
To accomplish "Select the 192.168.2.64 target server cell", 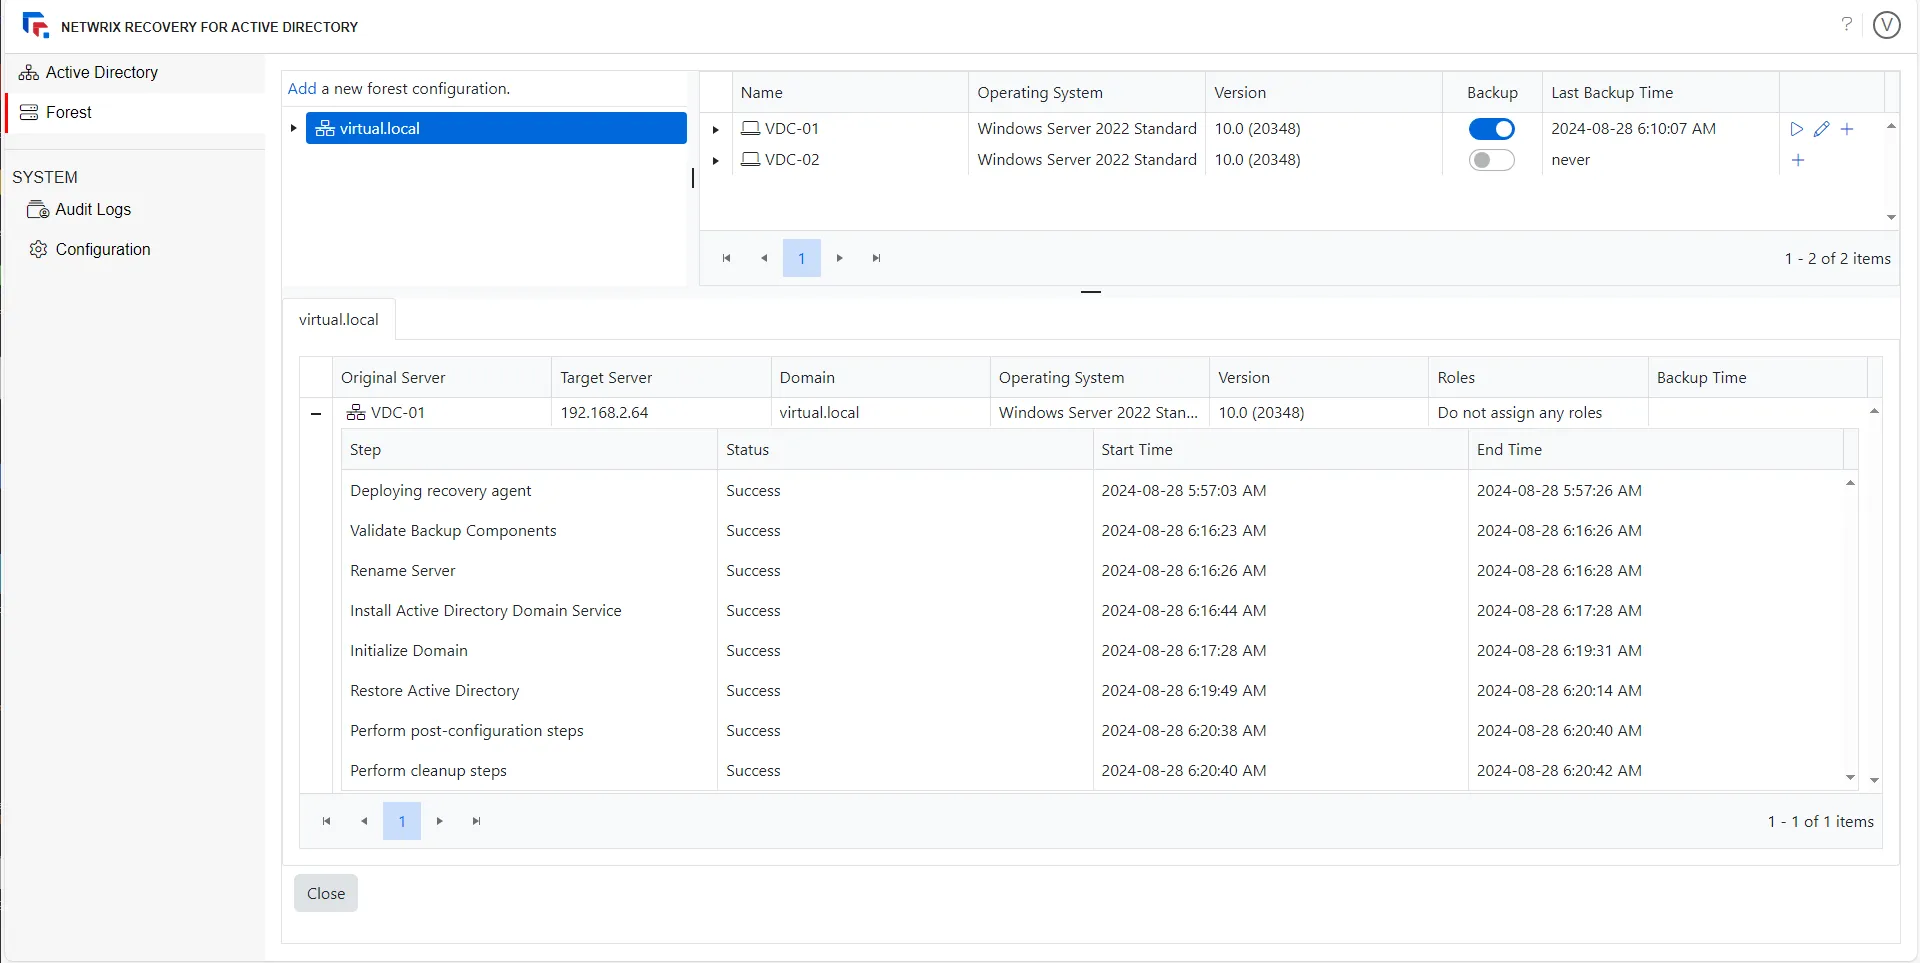I will click(661, 413).
